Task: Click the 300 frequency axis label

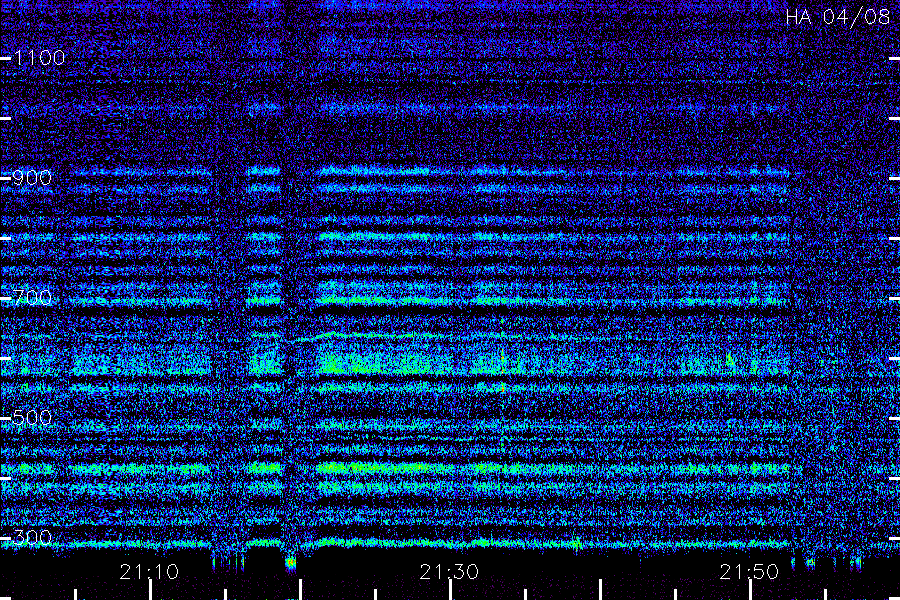Action: tap(32, 537)
